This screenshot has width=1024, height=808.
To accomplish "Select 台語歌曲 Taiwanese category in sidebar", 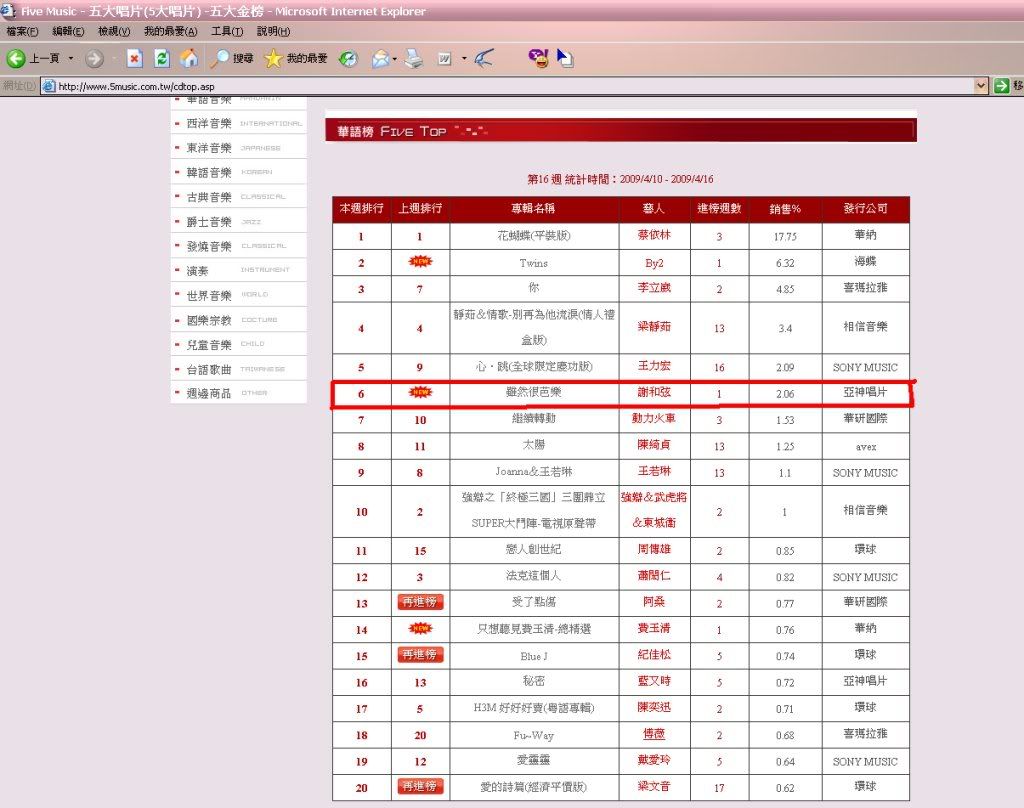I will click(x=208, y=369).
